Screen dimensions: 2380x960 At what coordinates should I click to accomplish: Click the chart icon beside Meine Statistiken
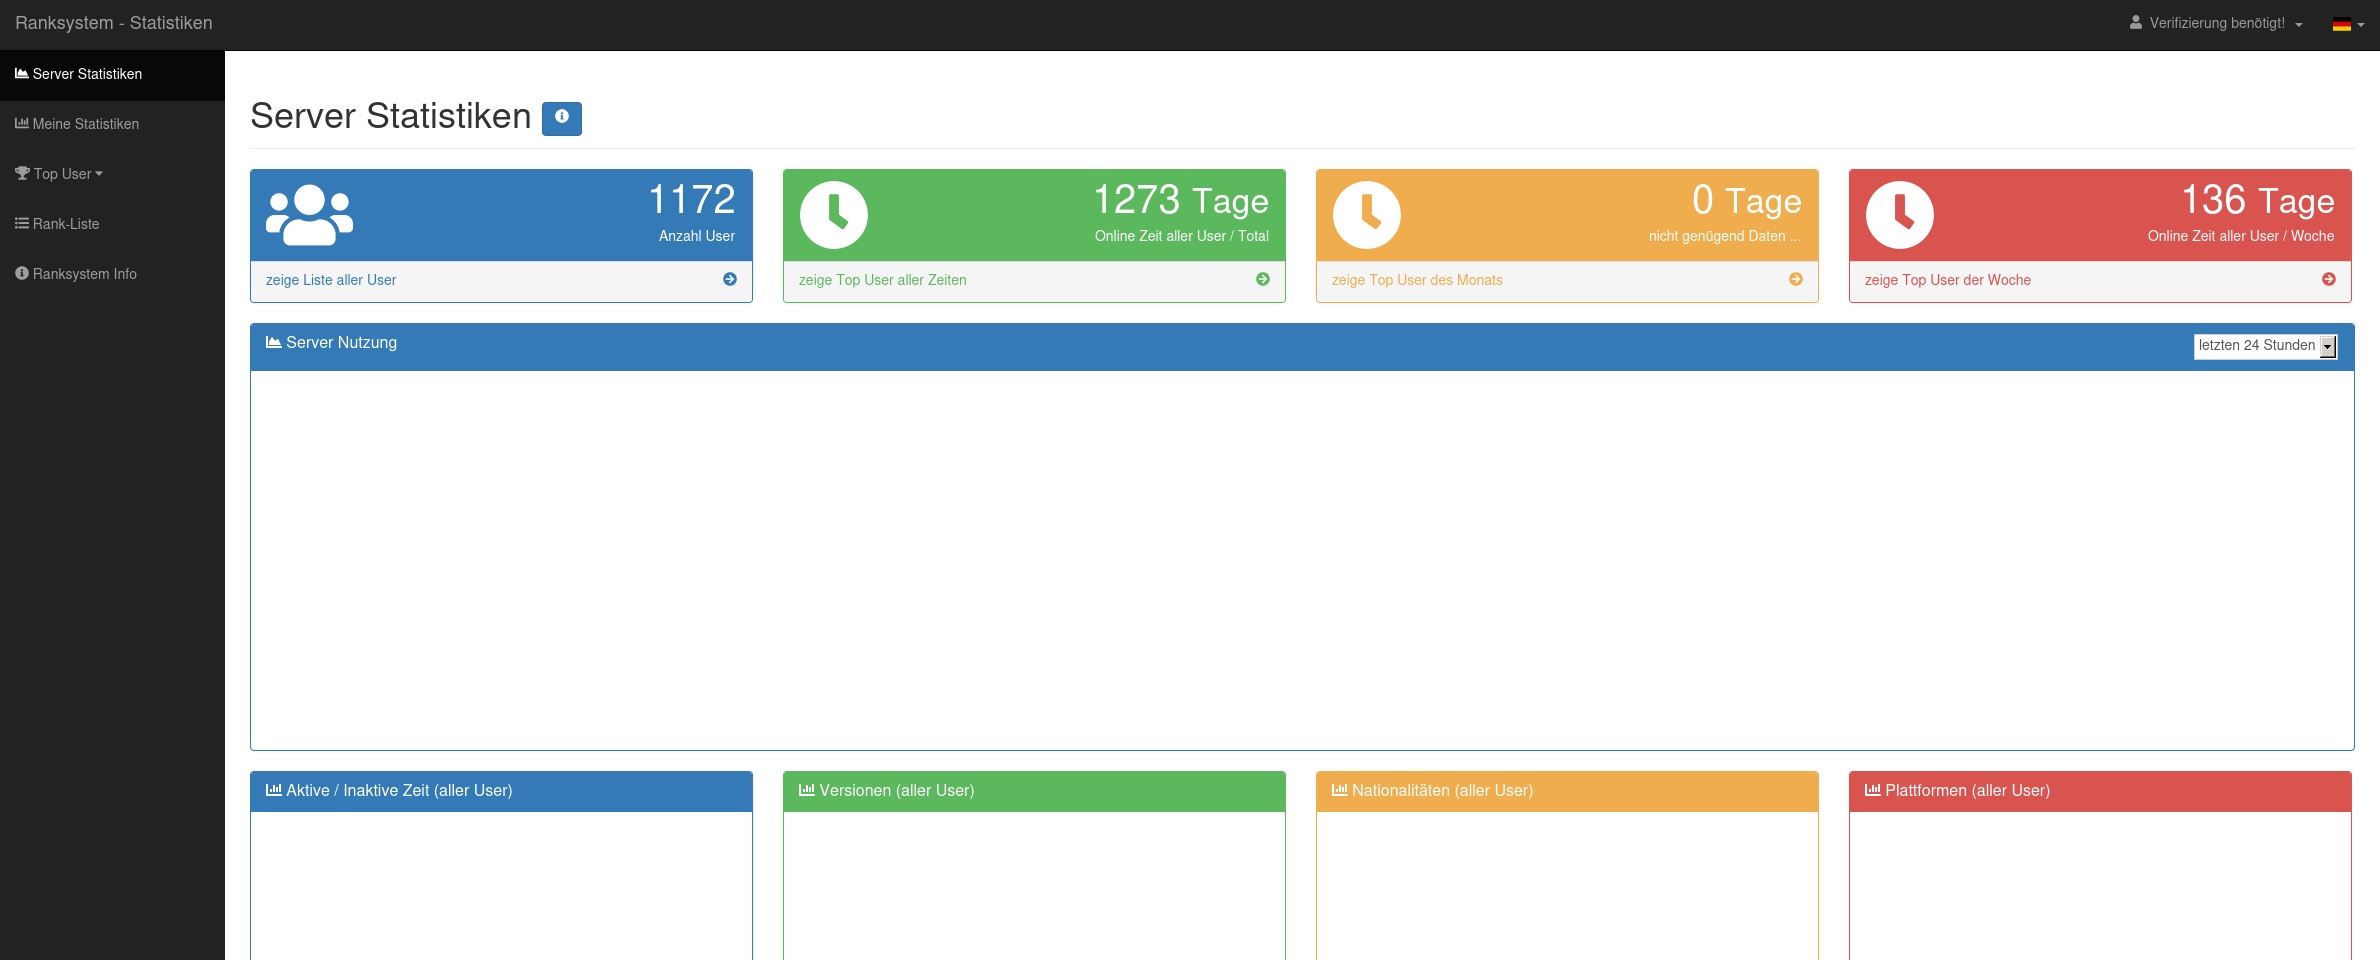[x=22, y=123]
